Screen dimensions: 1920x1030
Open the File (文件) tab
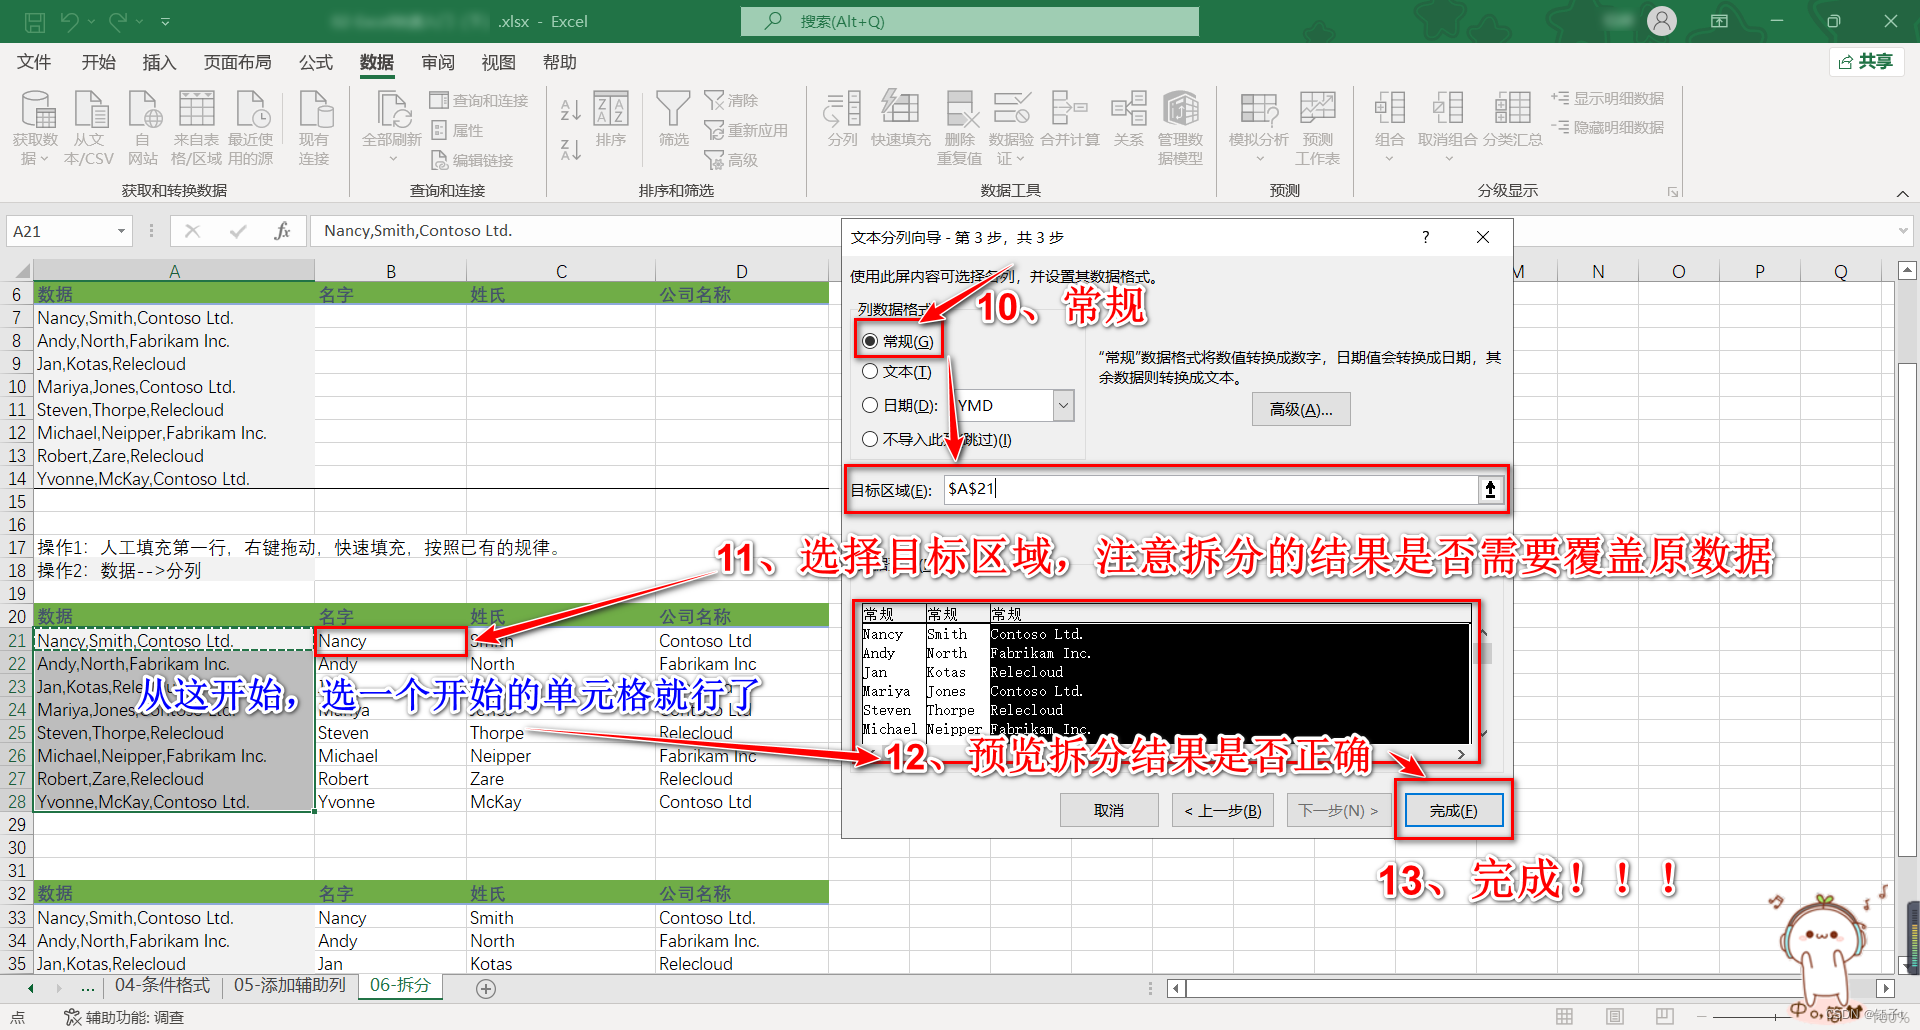click(34, 62)
